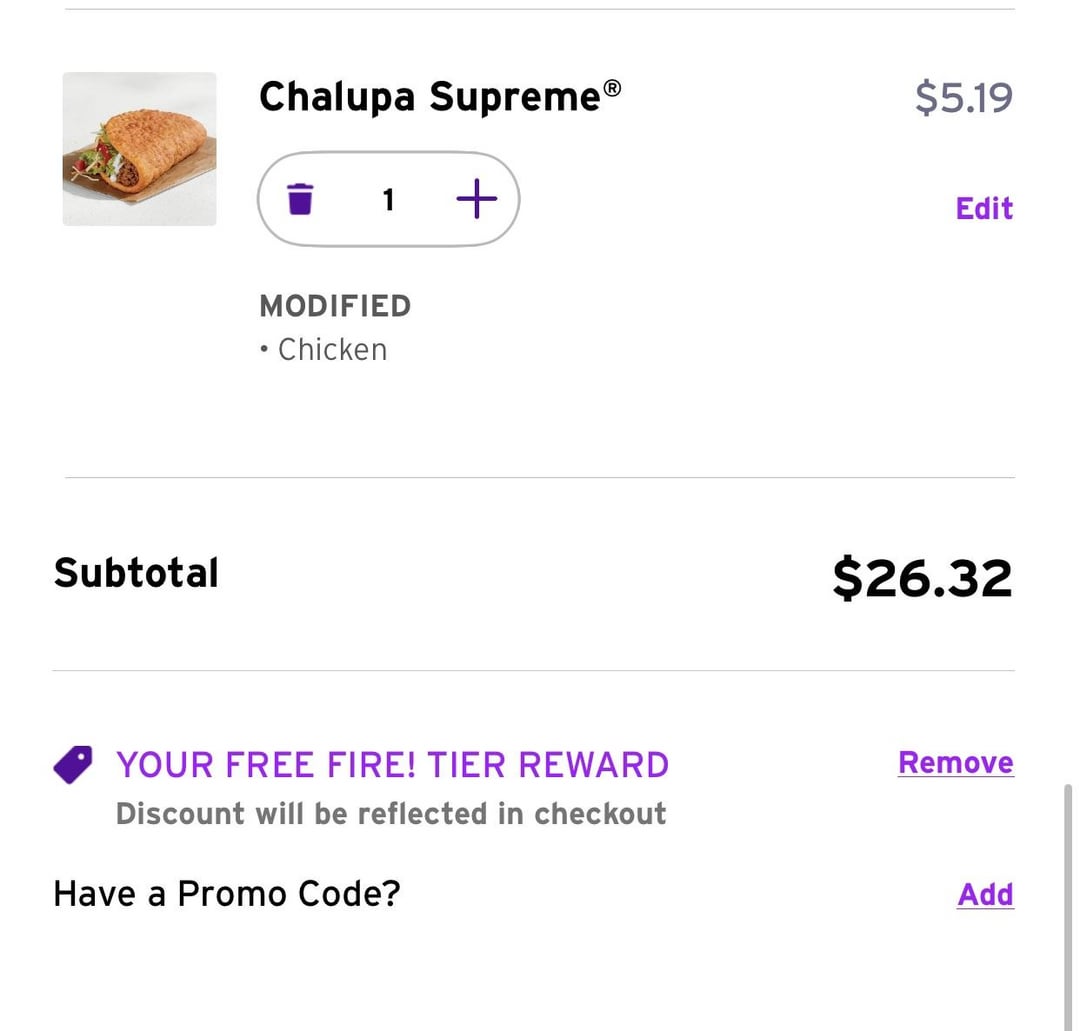1080x1031 pixels.
Task: Click the quantity number 1
Action: 388,200
